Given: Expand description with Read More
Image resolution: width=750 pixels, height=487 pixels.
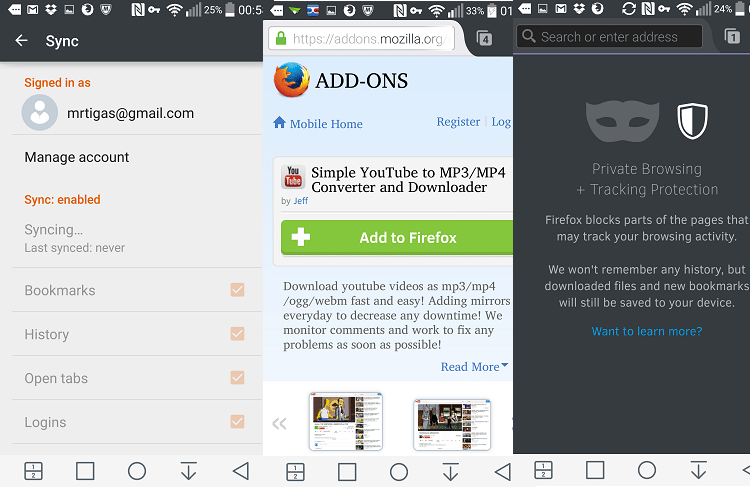Looking at the screenshot, I should tap(474, 367).
